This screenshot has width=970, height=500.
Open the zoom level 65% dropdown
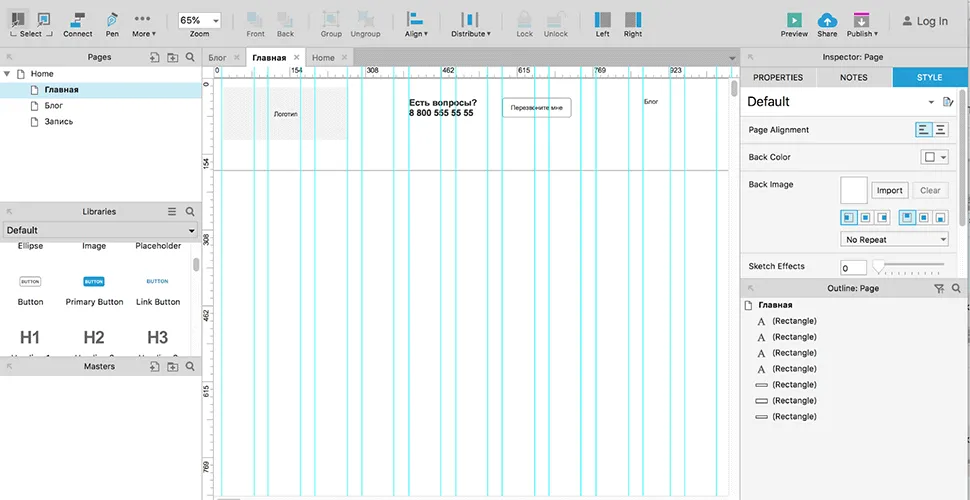click(200, 21)
